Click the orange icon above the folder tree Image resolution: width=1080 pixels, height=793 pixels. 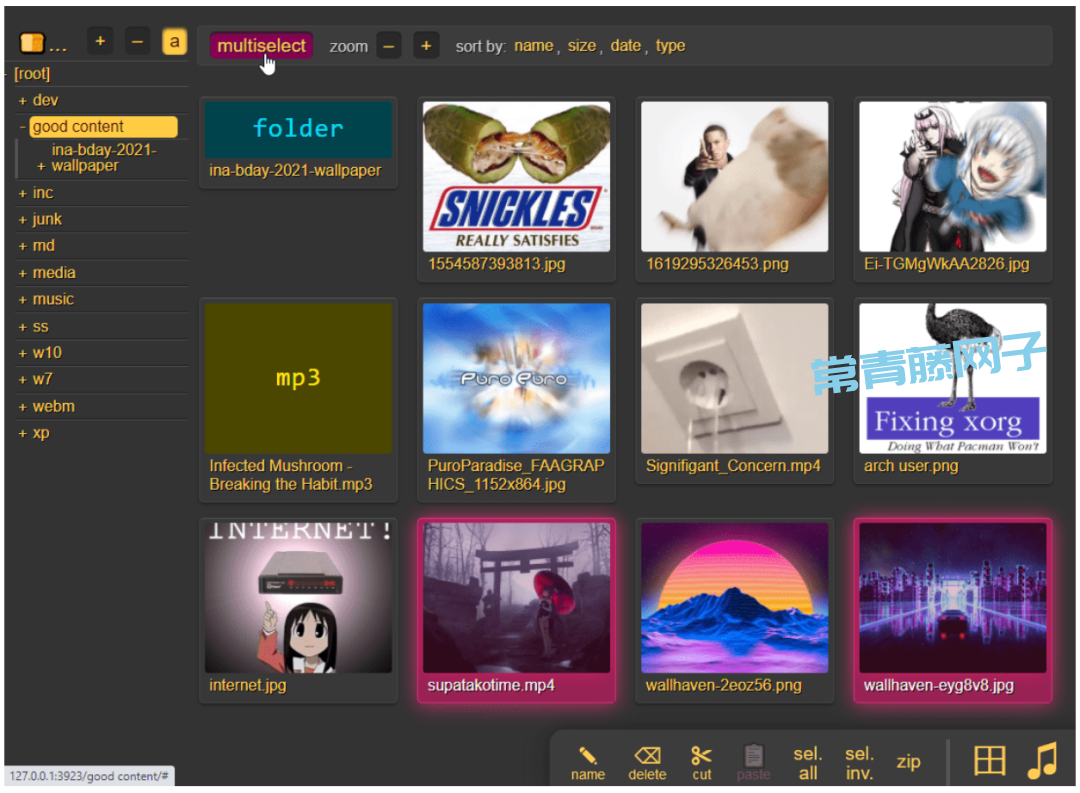coord(32,44)
